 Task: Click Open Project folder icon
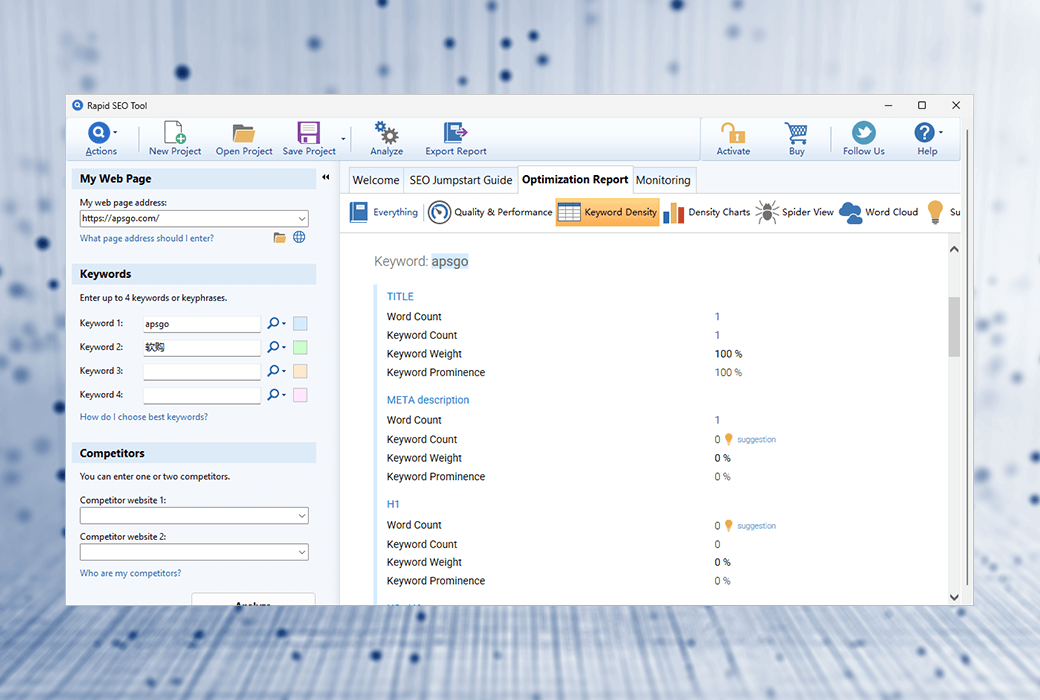coord(243,133)
